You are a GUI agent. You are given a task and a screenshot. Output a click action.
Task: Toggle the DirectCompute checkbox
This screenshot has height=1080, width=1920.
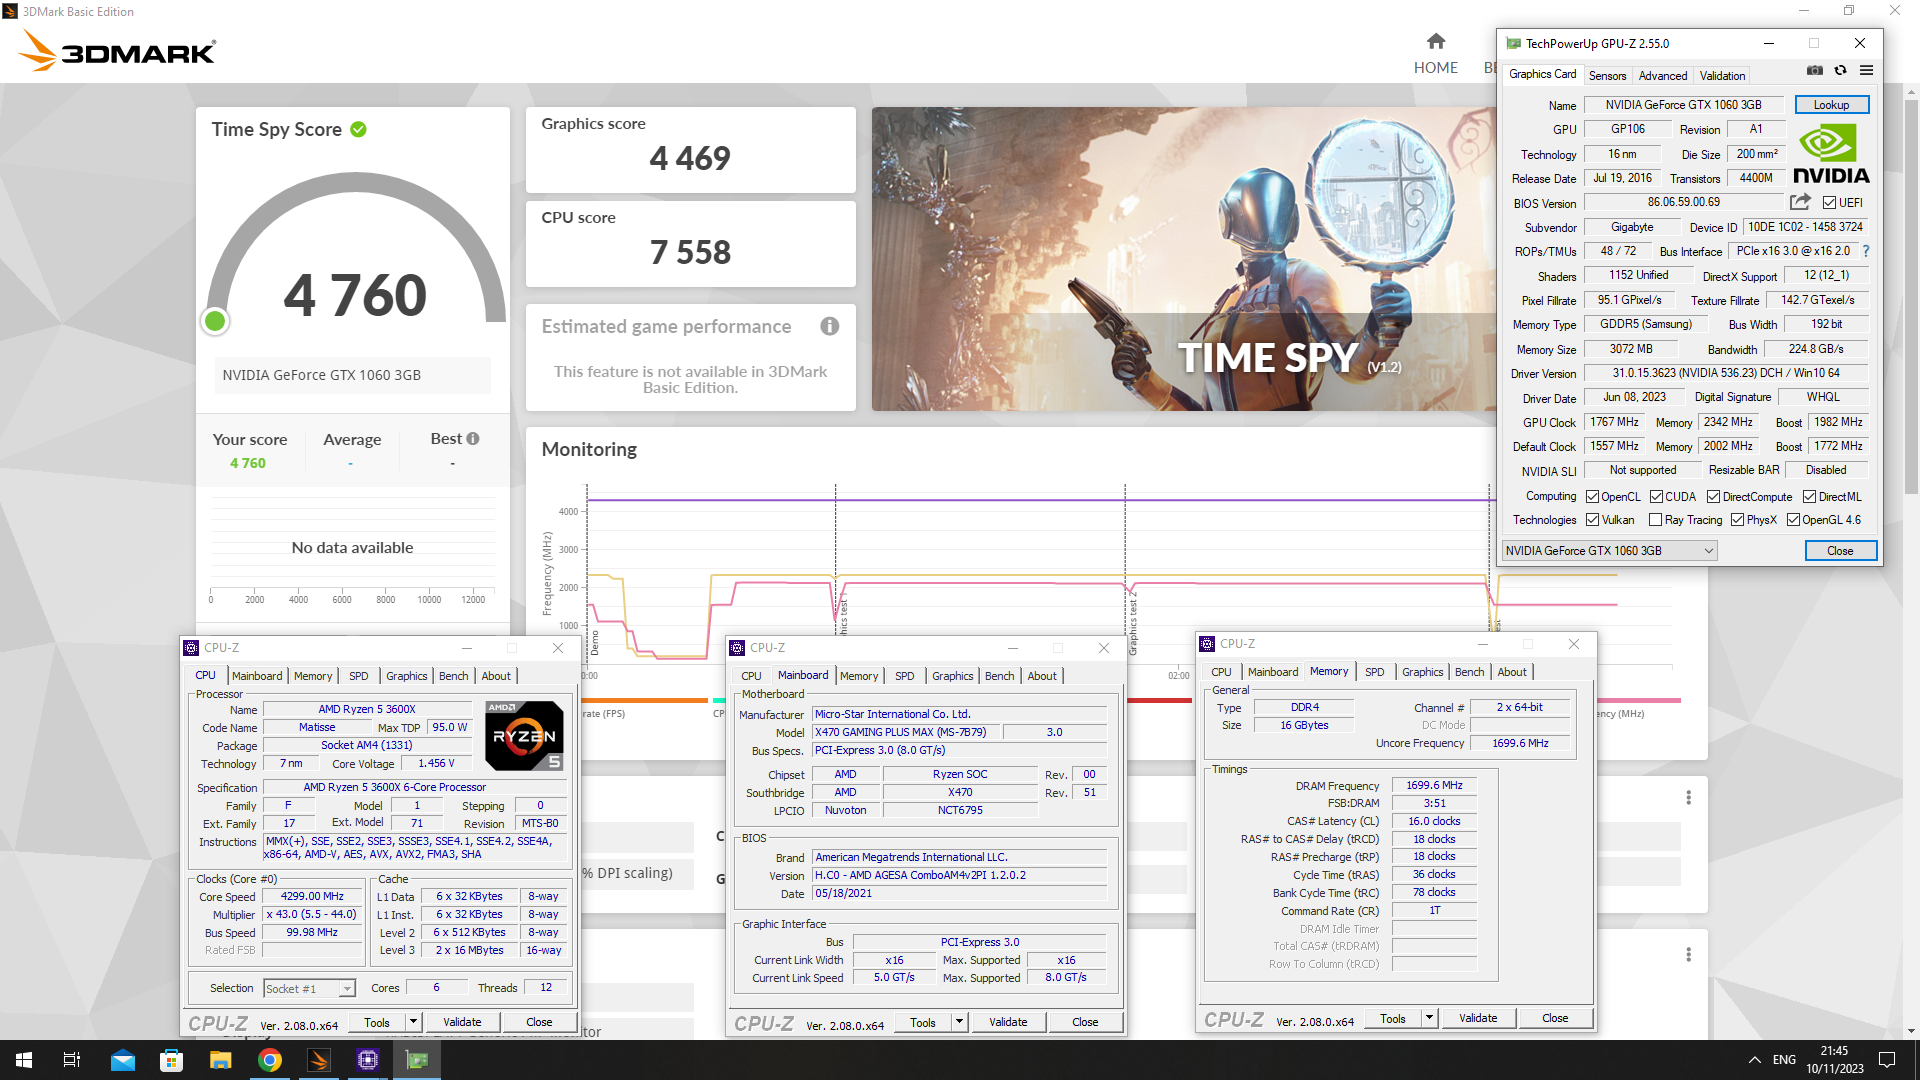coord(1713,497)
